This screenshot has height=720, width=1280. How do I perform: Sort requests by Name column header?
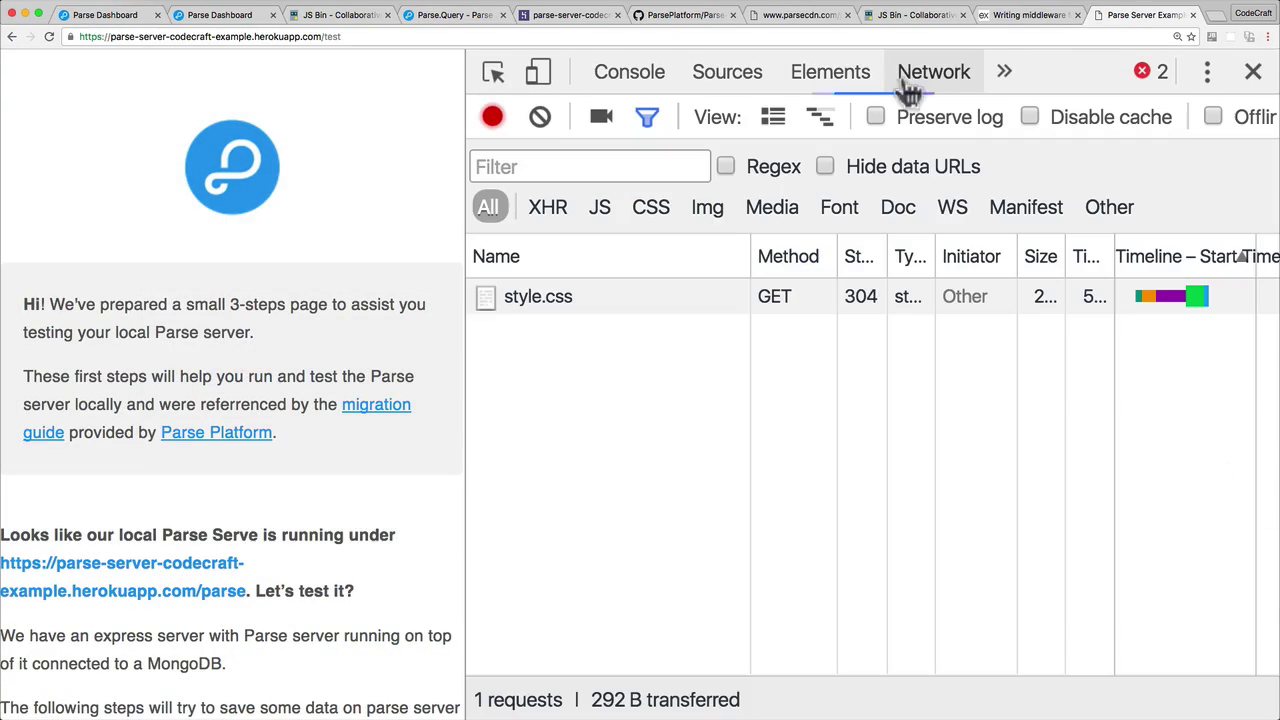pos(608,257)
